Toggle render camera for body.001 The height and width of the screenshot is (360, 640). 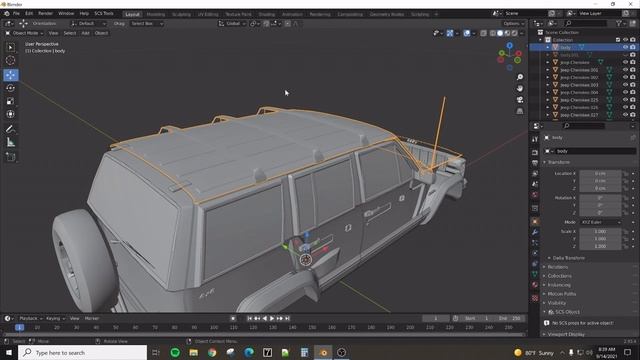tap(633, 55)
